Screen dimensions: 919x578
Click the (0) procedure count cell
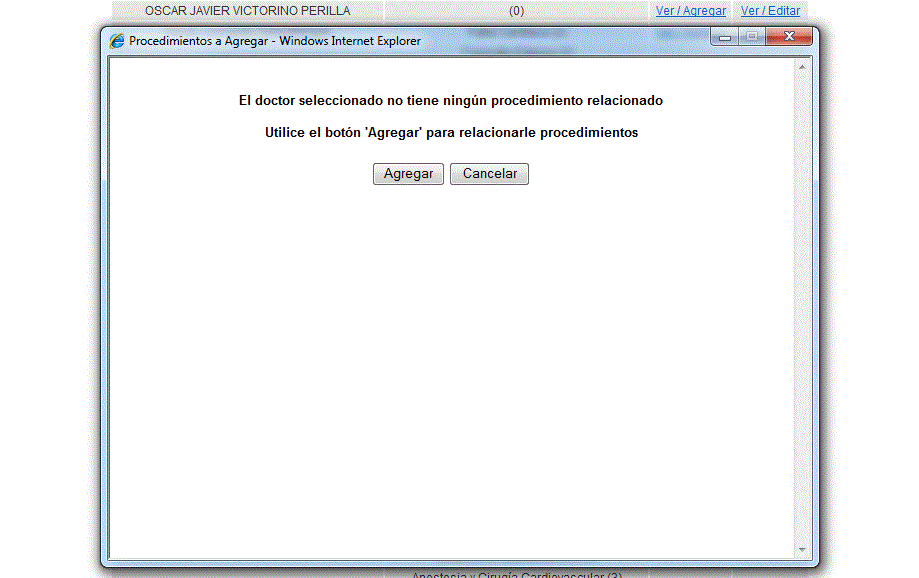(x=516, y=11)
